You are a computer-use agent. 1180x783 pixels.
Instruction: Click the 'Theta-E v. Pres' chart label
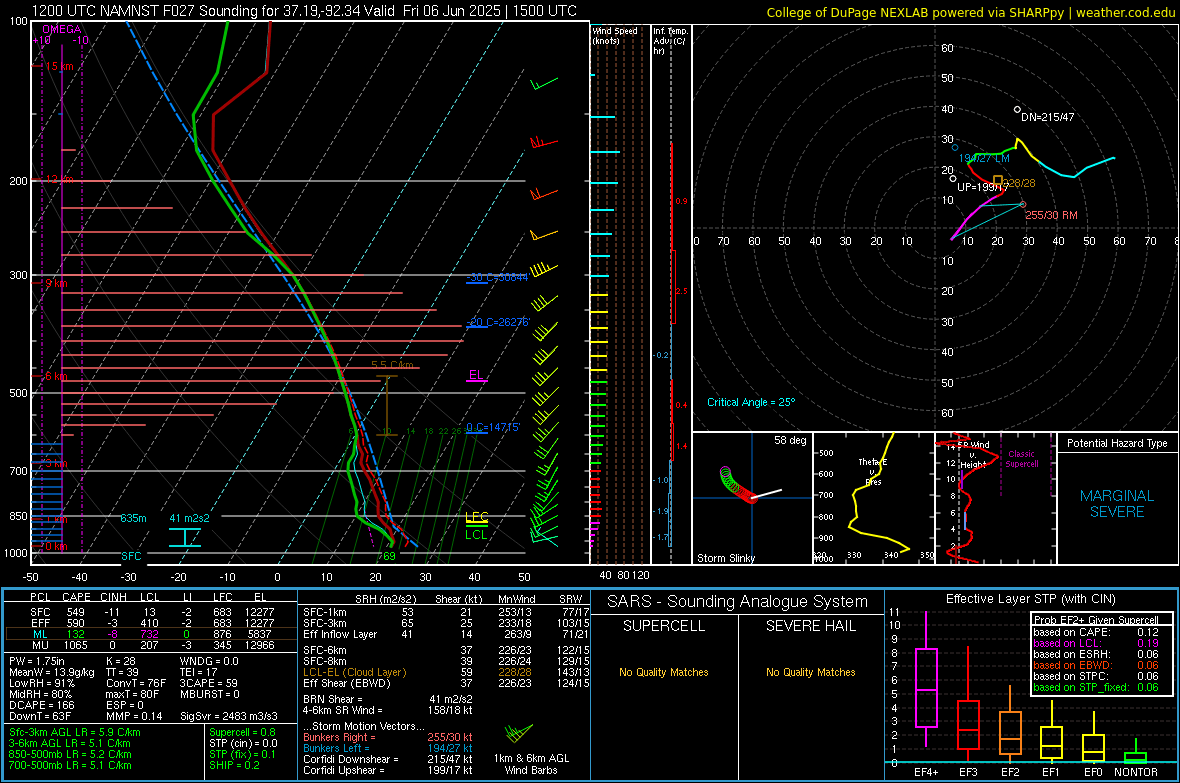pyautogui.click(x=873, y=471)
